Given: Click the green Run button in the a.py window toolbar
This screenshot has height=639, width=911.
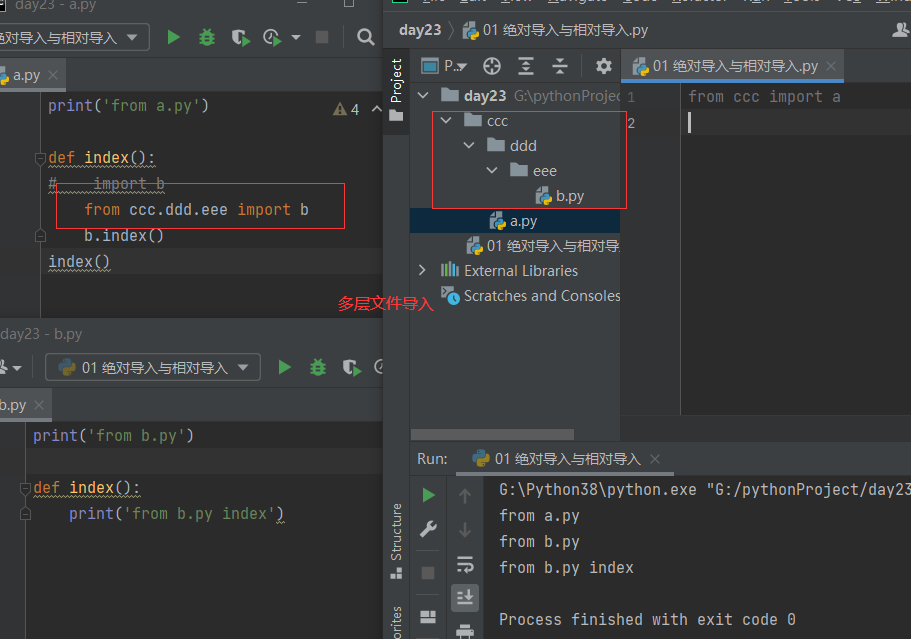Looking at the screenshot, I should pos(174,38).
